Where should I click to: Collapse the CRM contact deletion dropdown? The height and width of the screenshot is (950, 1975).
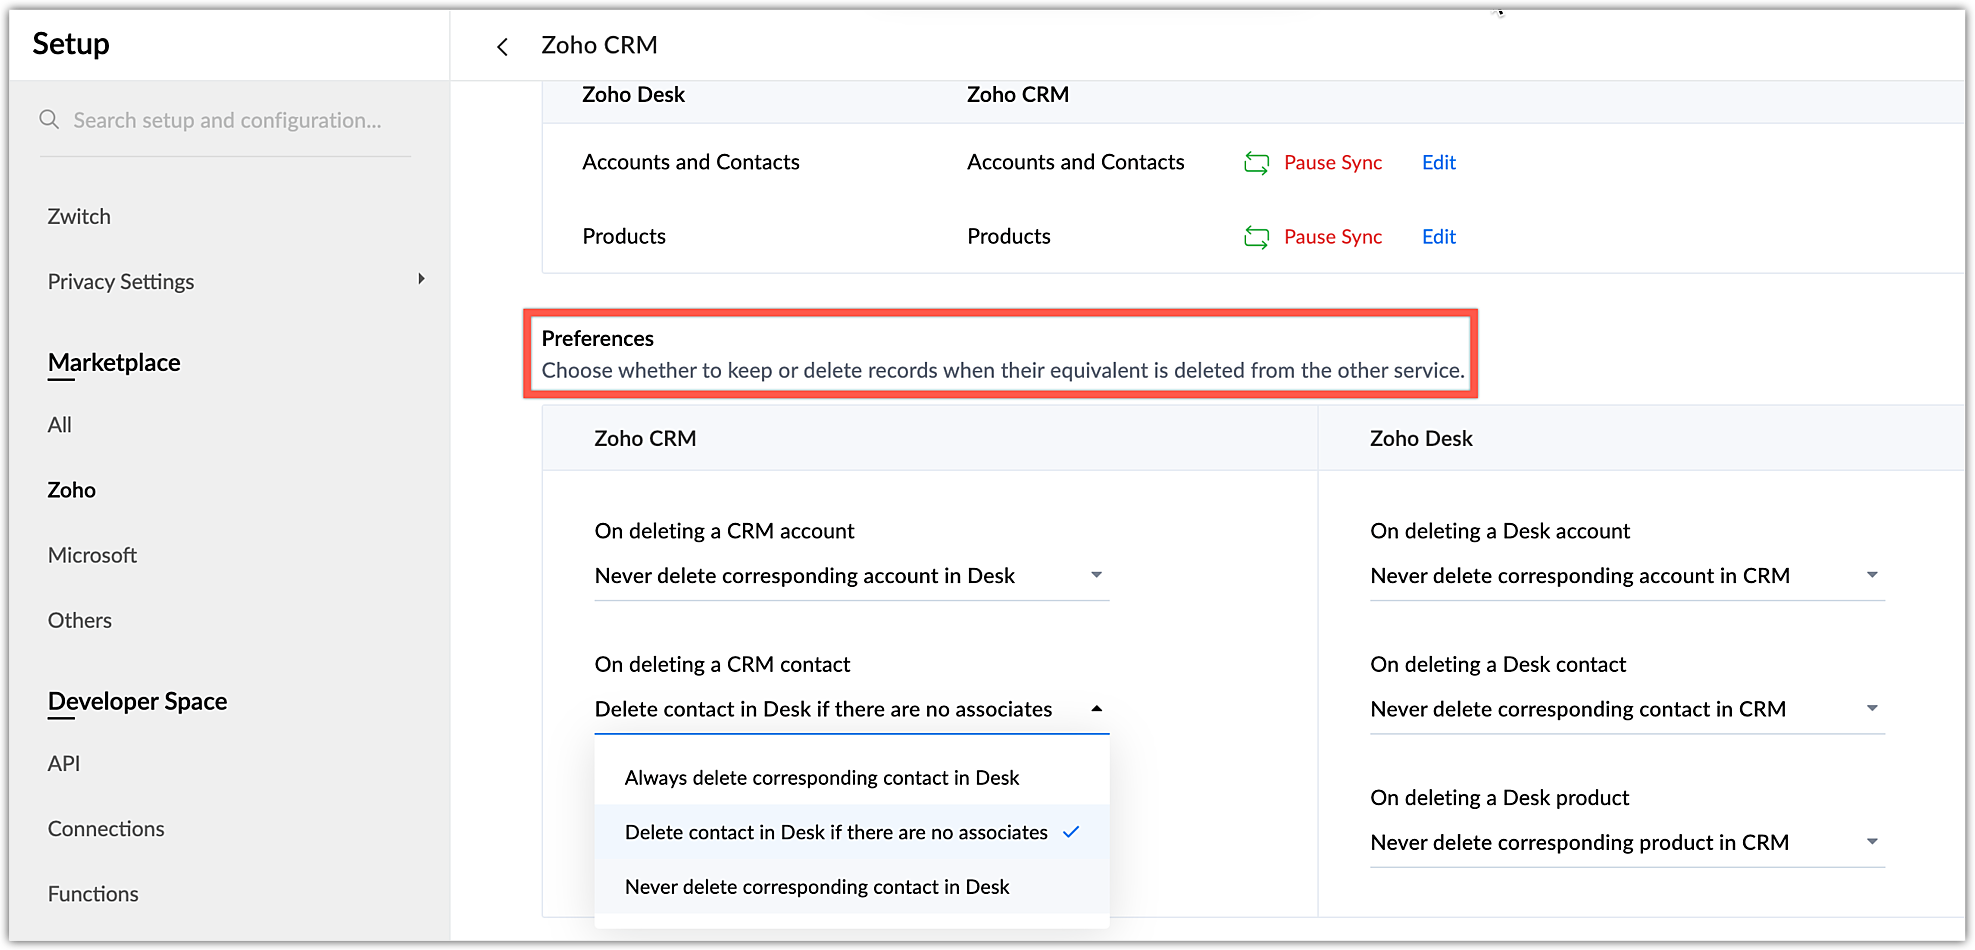click(x=1096, y=709)
